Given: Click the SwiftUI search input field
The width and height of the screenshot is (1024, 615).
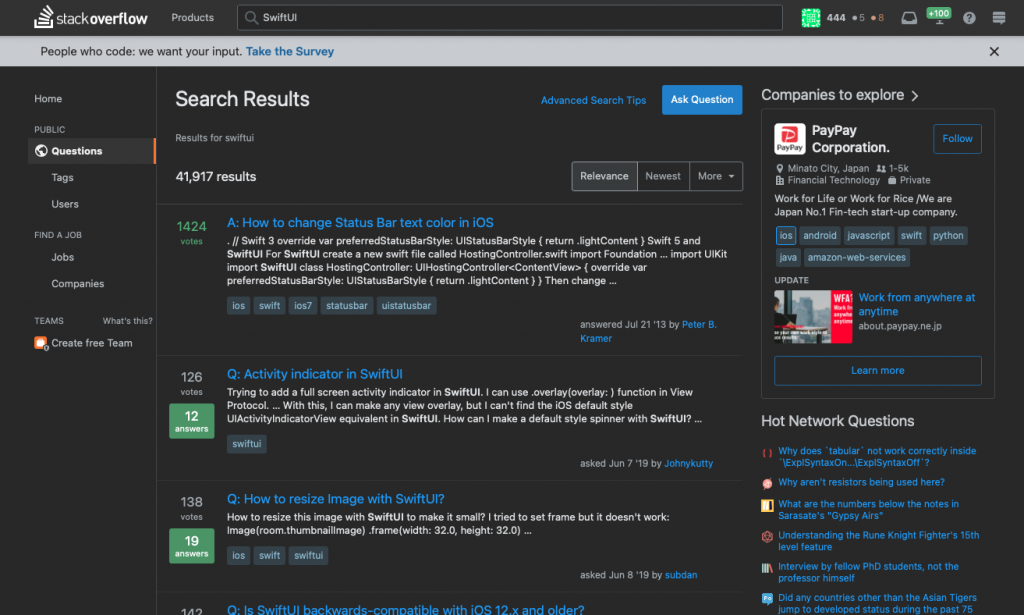Looking at the screenshot, I should [509, 18].
